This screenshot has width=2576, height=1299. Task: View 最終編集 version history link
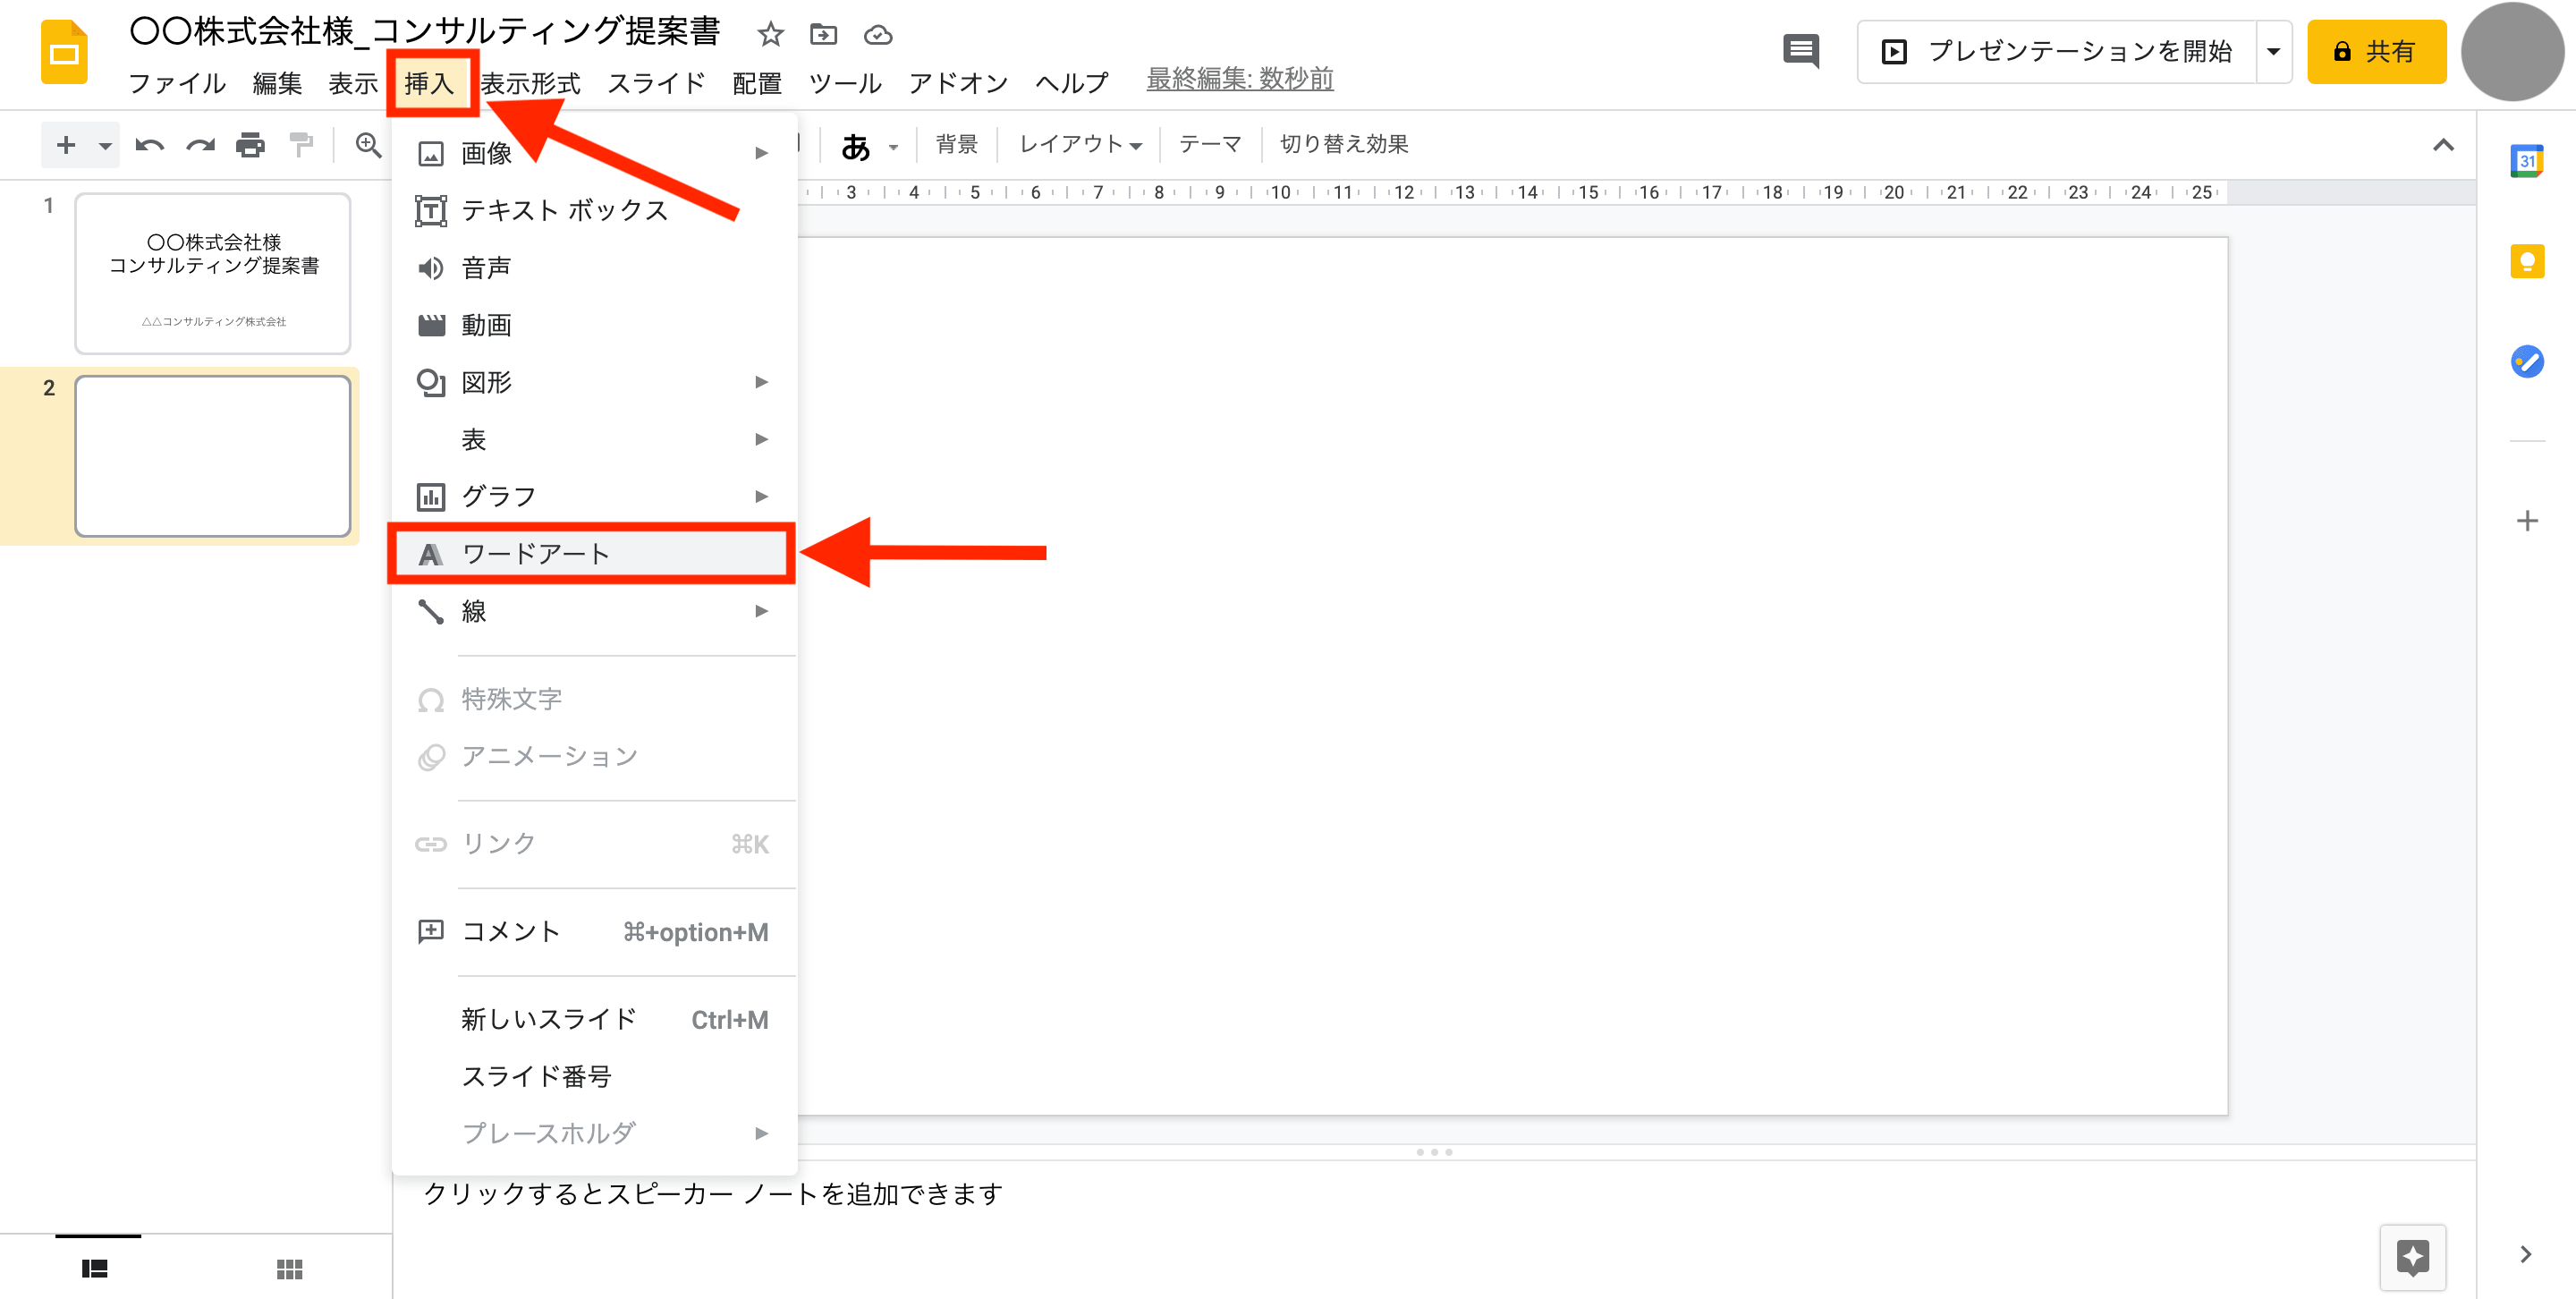1240,79
